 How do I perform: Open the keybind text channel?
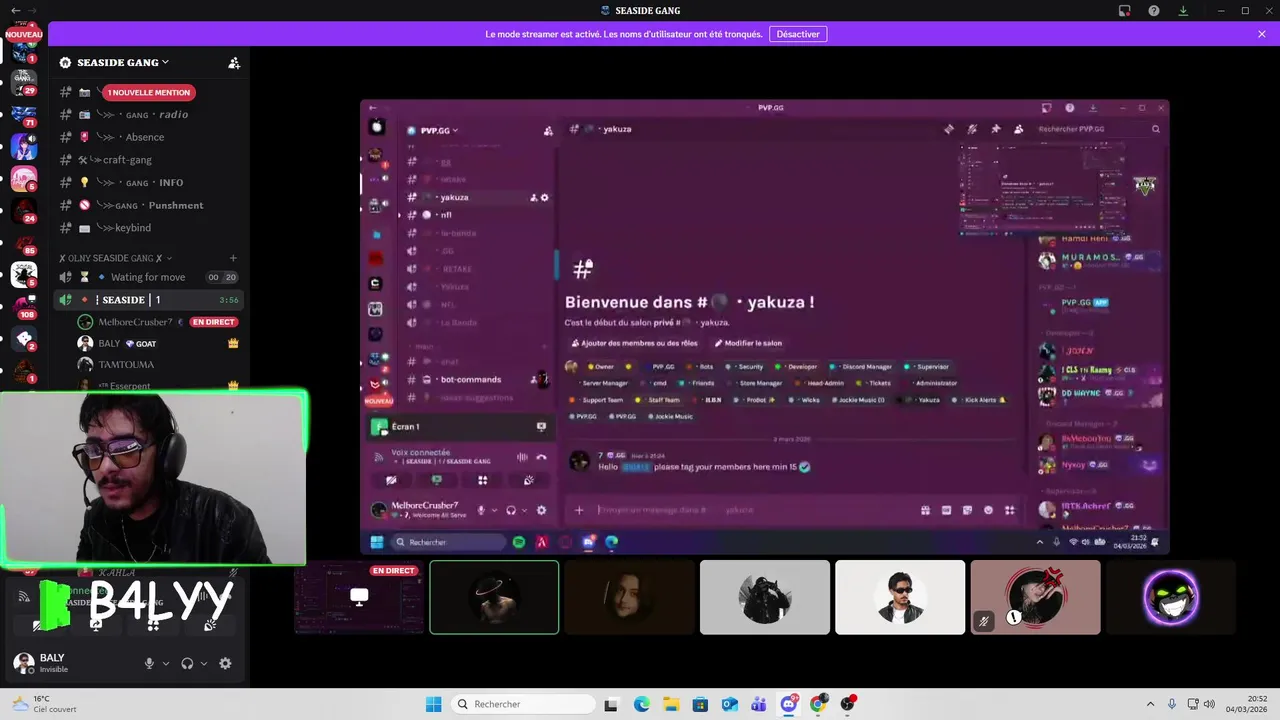click(150, 228)
